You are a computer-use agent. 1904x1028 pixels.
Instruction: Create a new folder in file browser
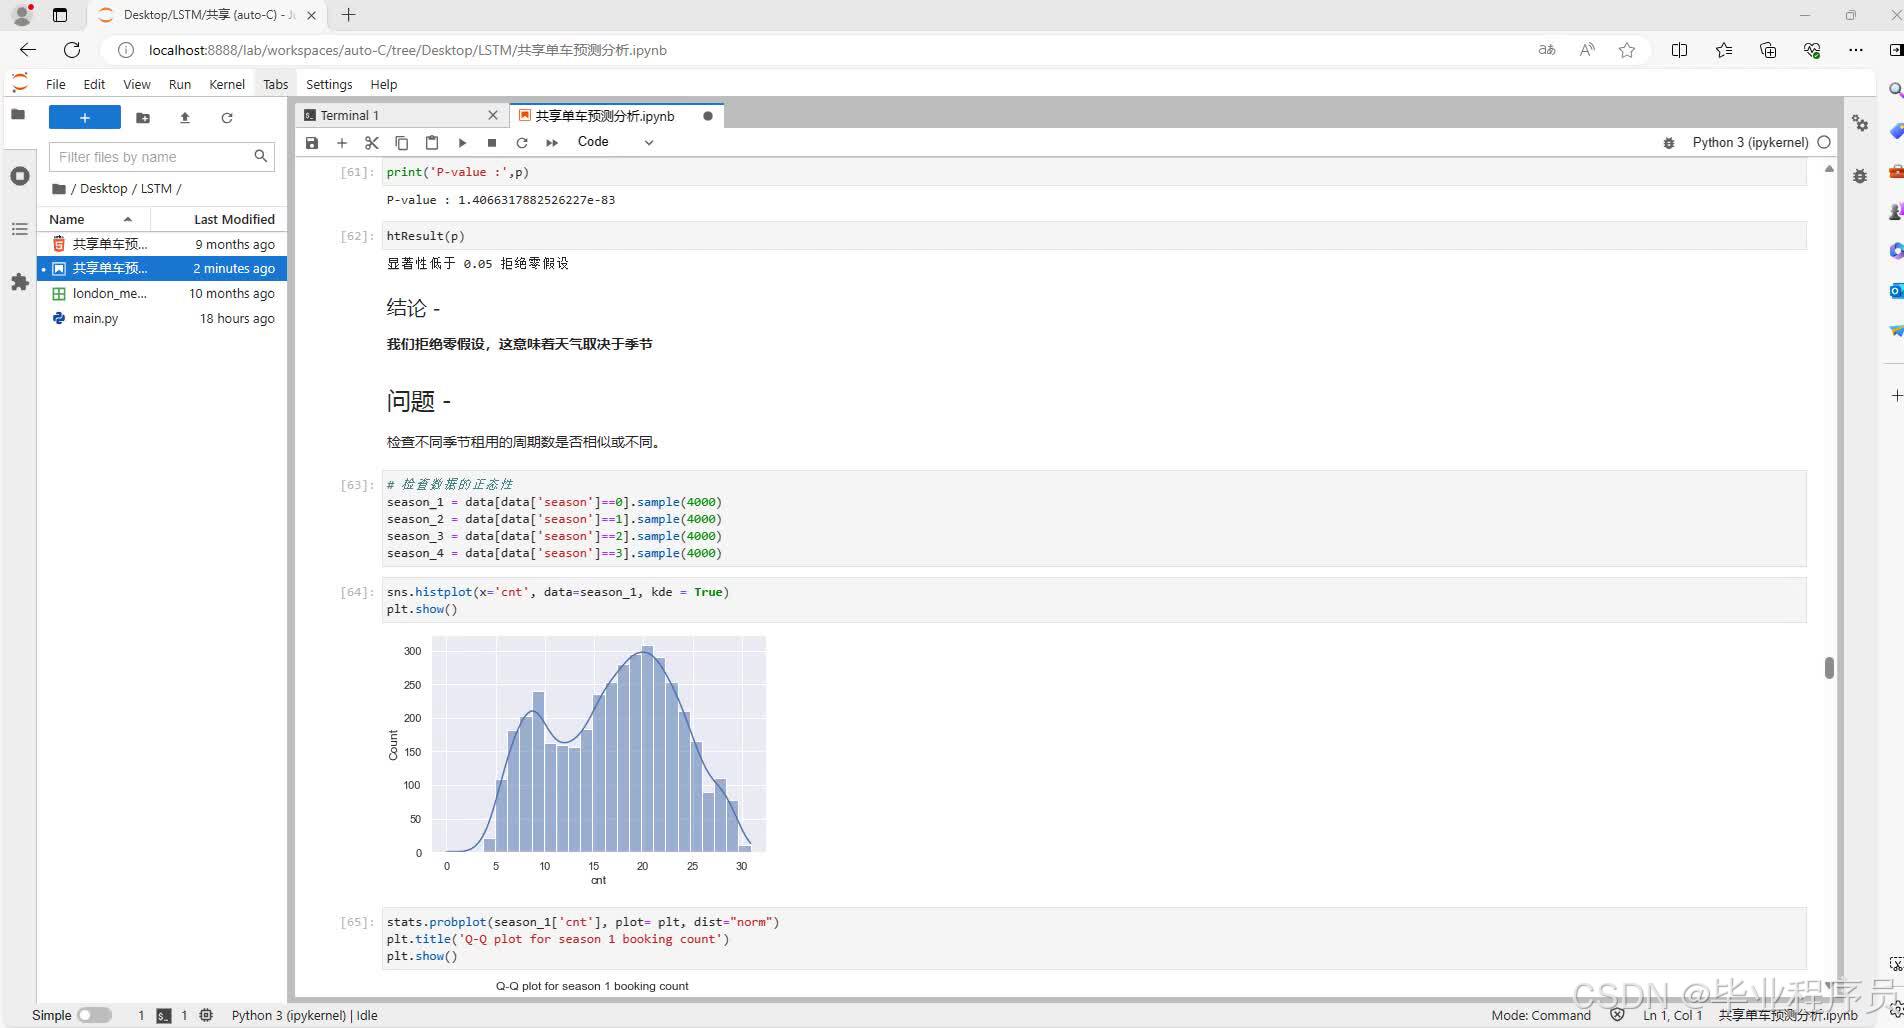coord(143,118)
